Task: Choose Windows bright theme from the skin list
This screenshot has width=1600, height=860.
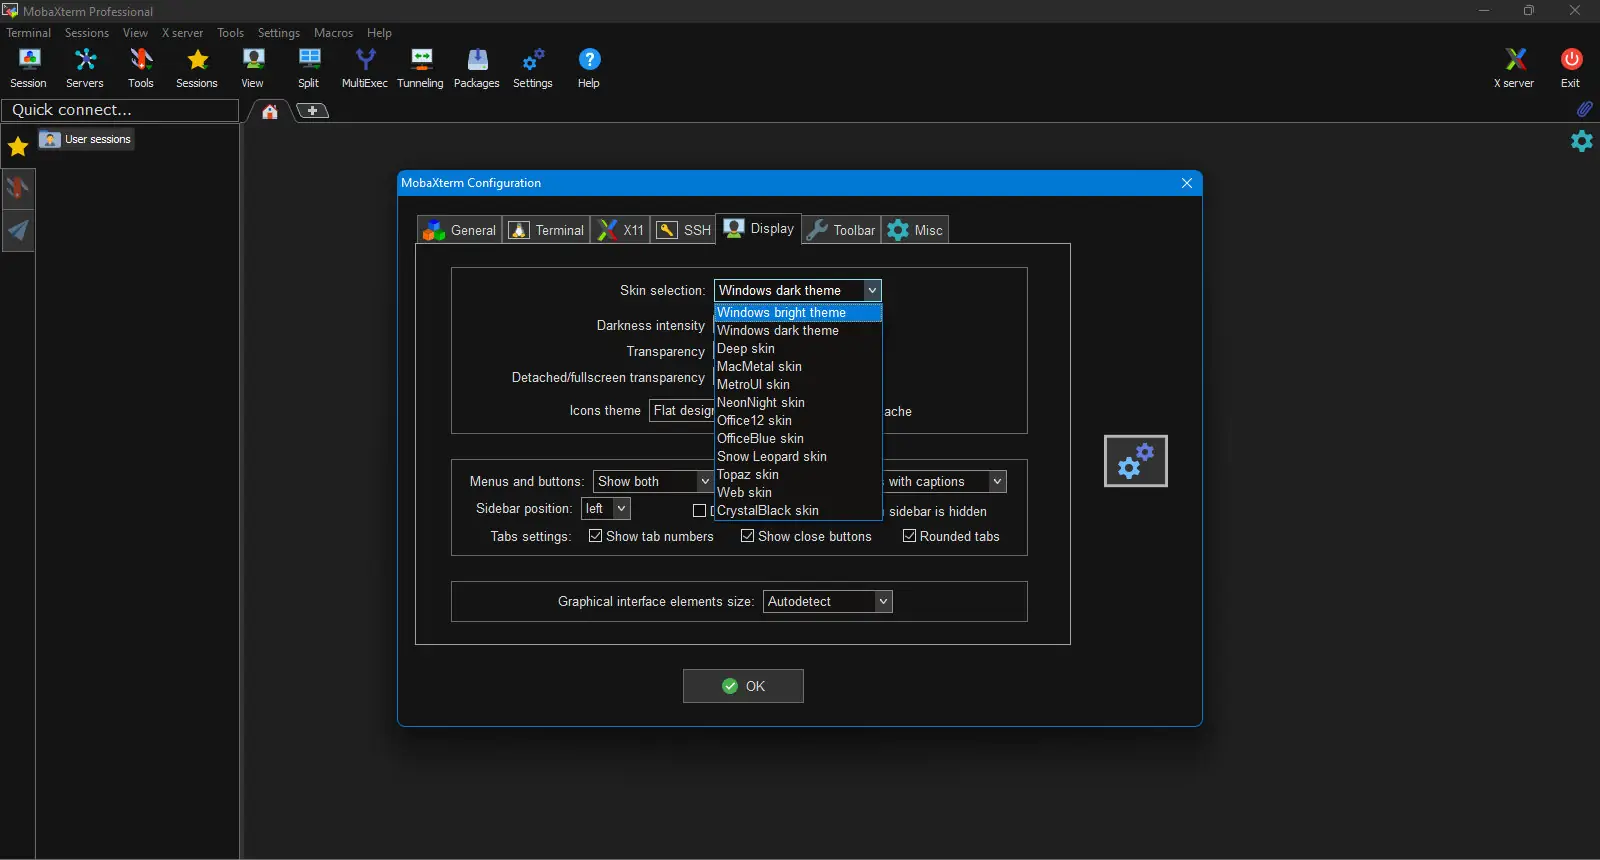Action: [798, 313]
